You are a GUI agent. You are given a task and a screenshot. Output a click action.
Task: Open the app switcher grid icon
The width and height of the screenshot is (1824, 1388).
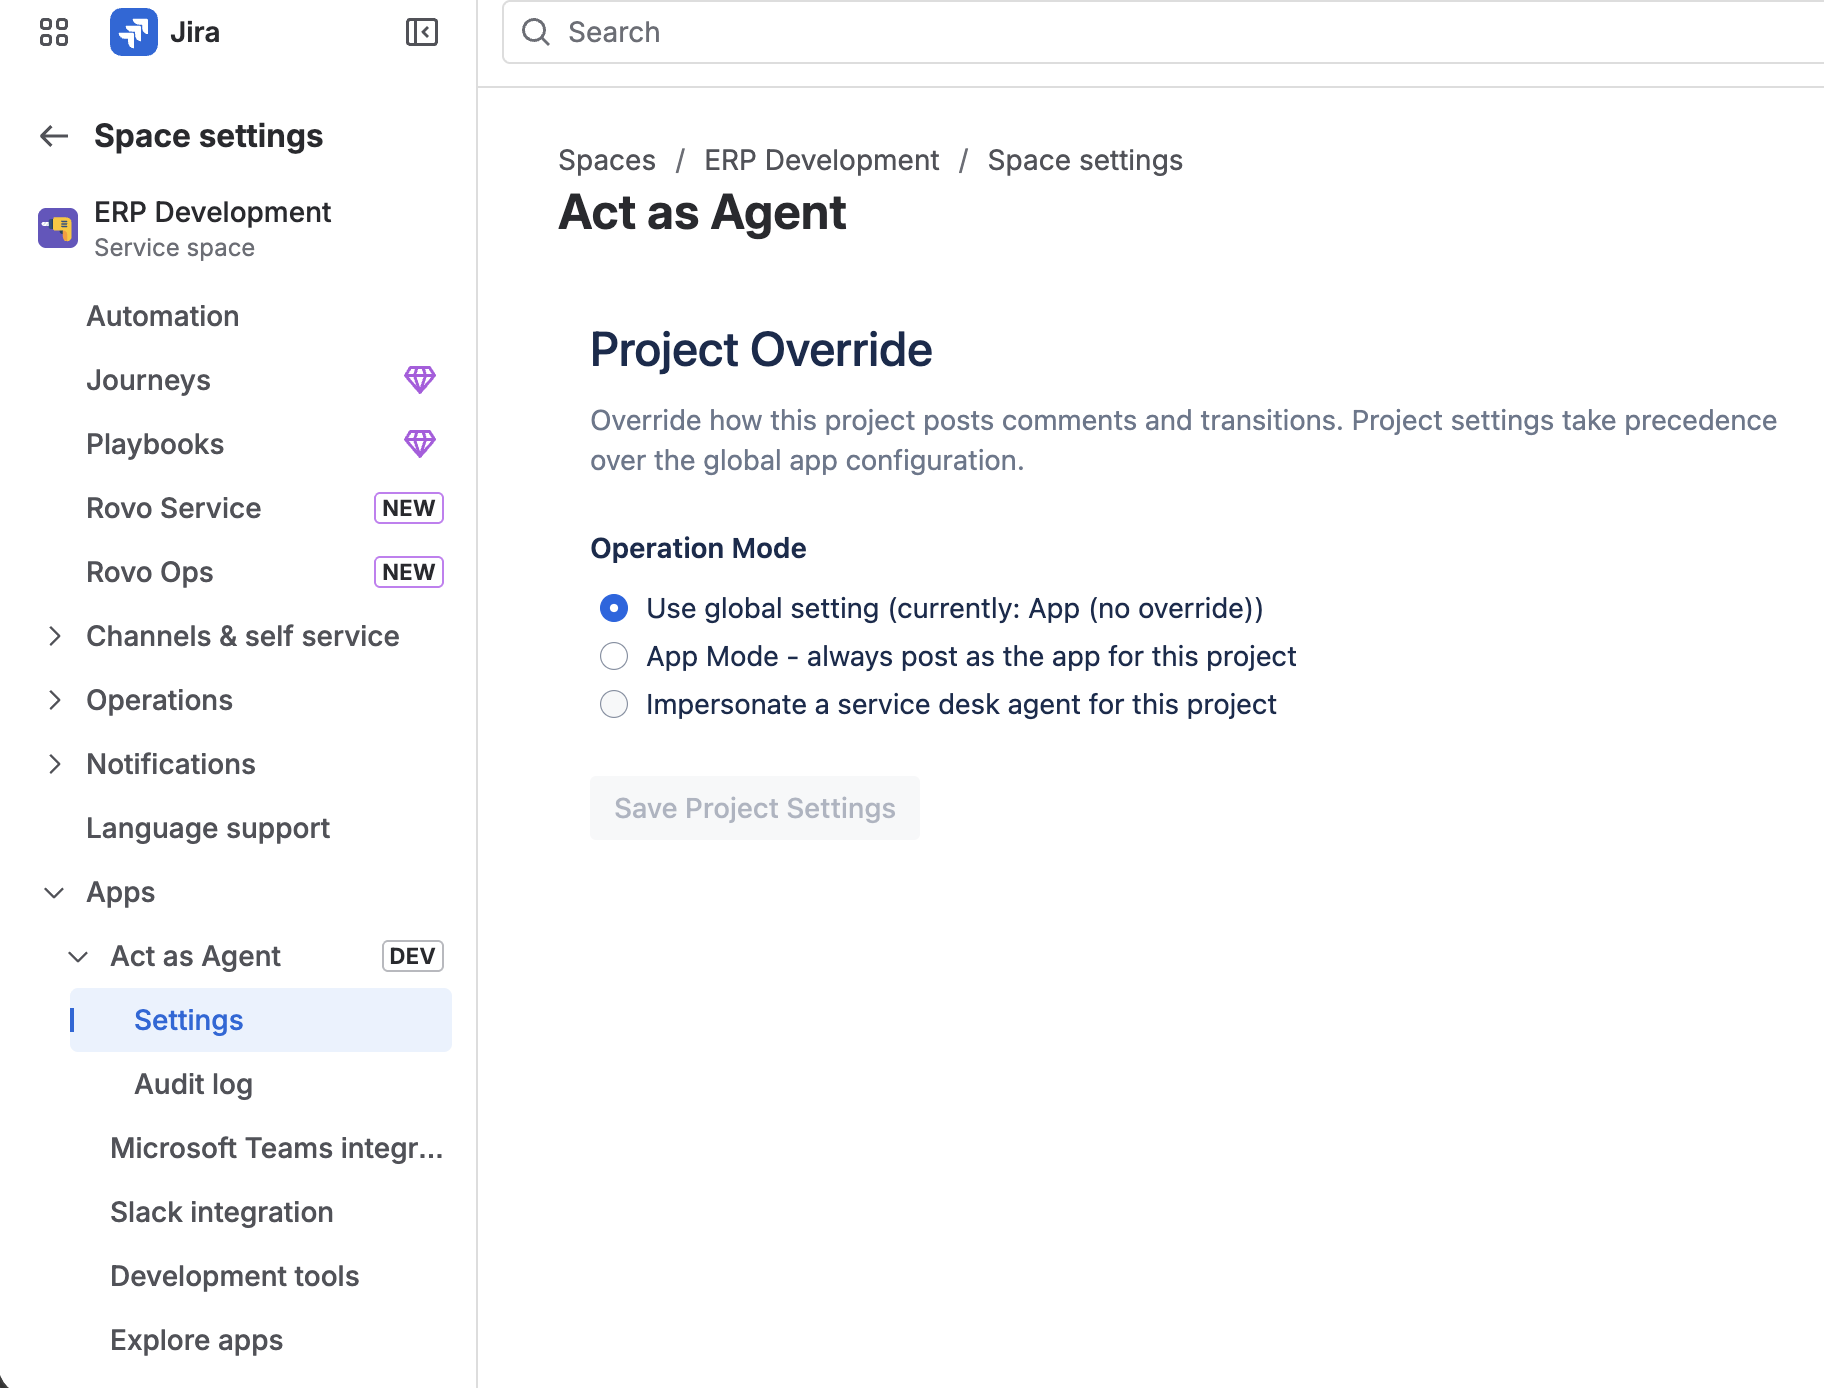(x=54, y=32)
